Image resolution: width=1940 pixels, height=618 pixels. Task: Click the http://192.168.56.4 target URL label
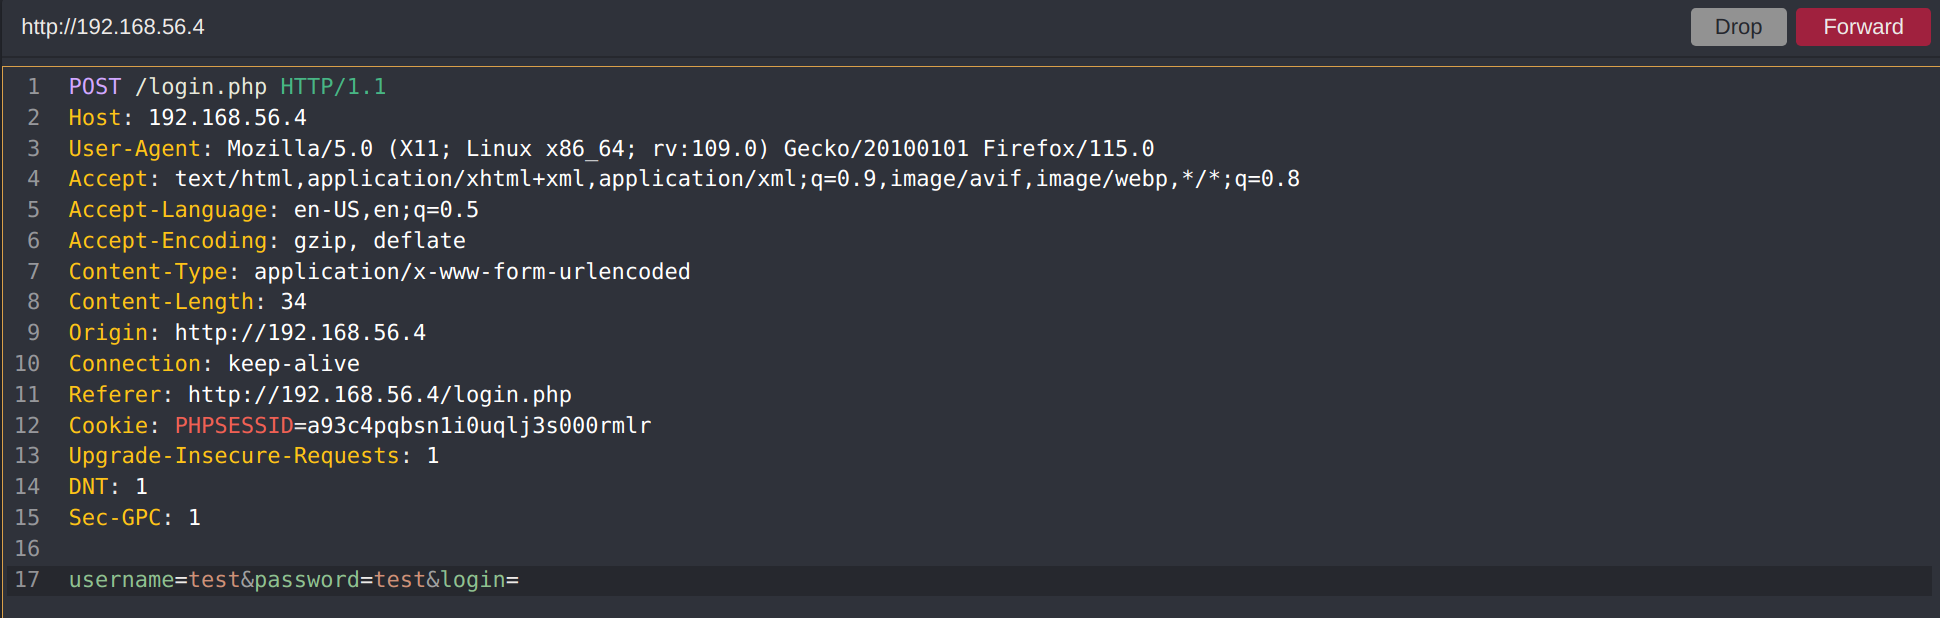coord(113,27)
